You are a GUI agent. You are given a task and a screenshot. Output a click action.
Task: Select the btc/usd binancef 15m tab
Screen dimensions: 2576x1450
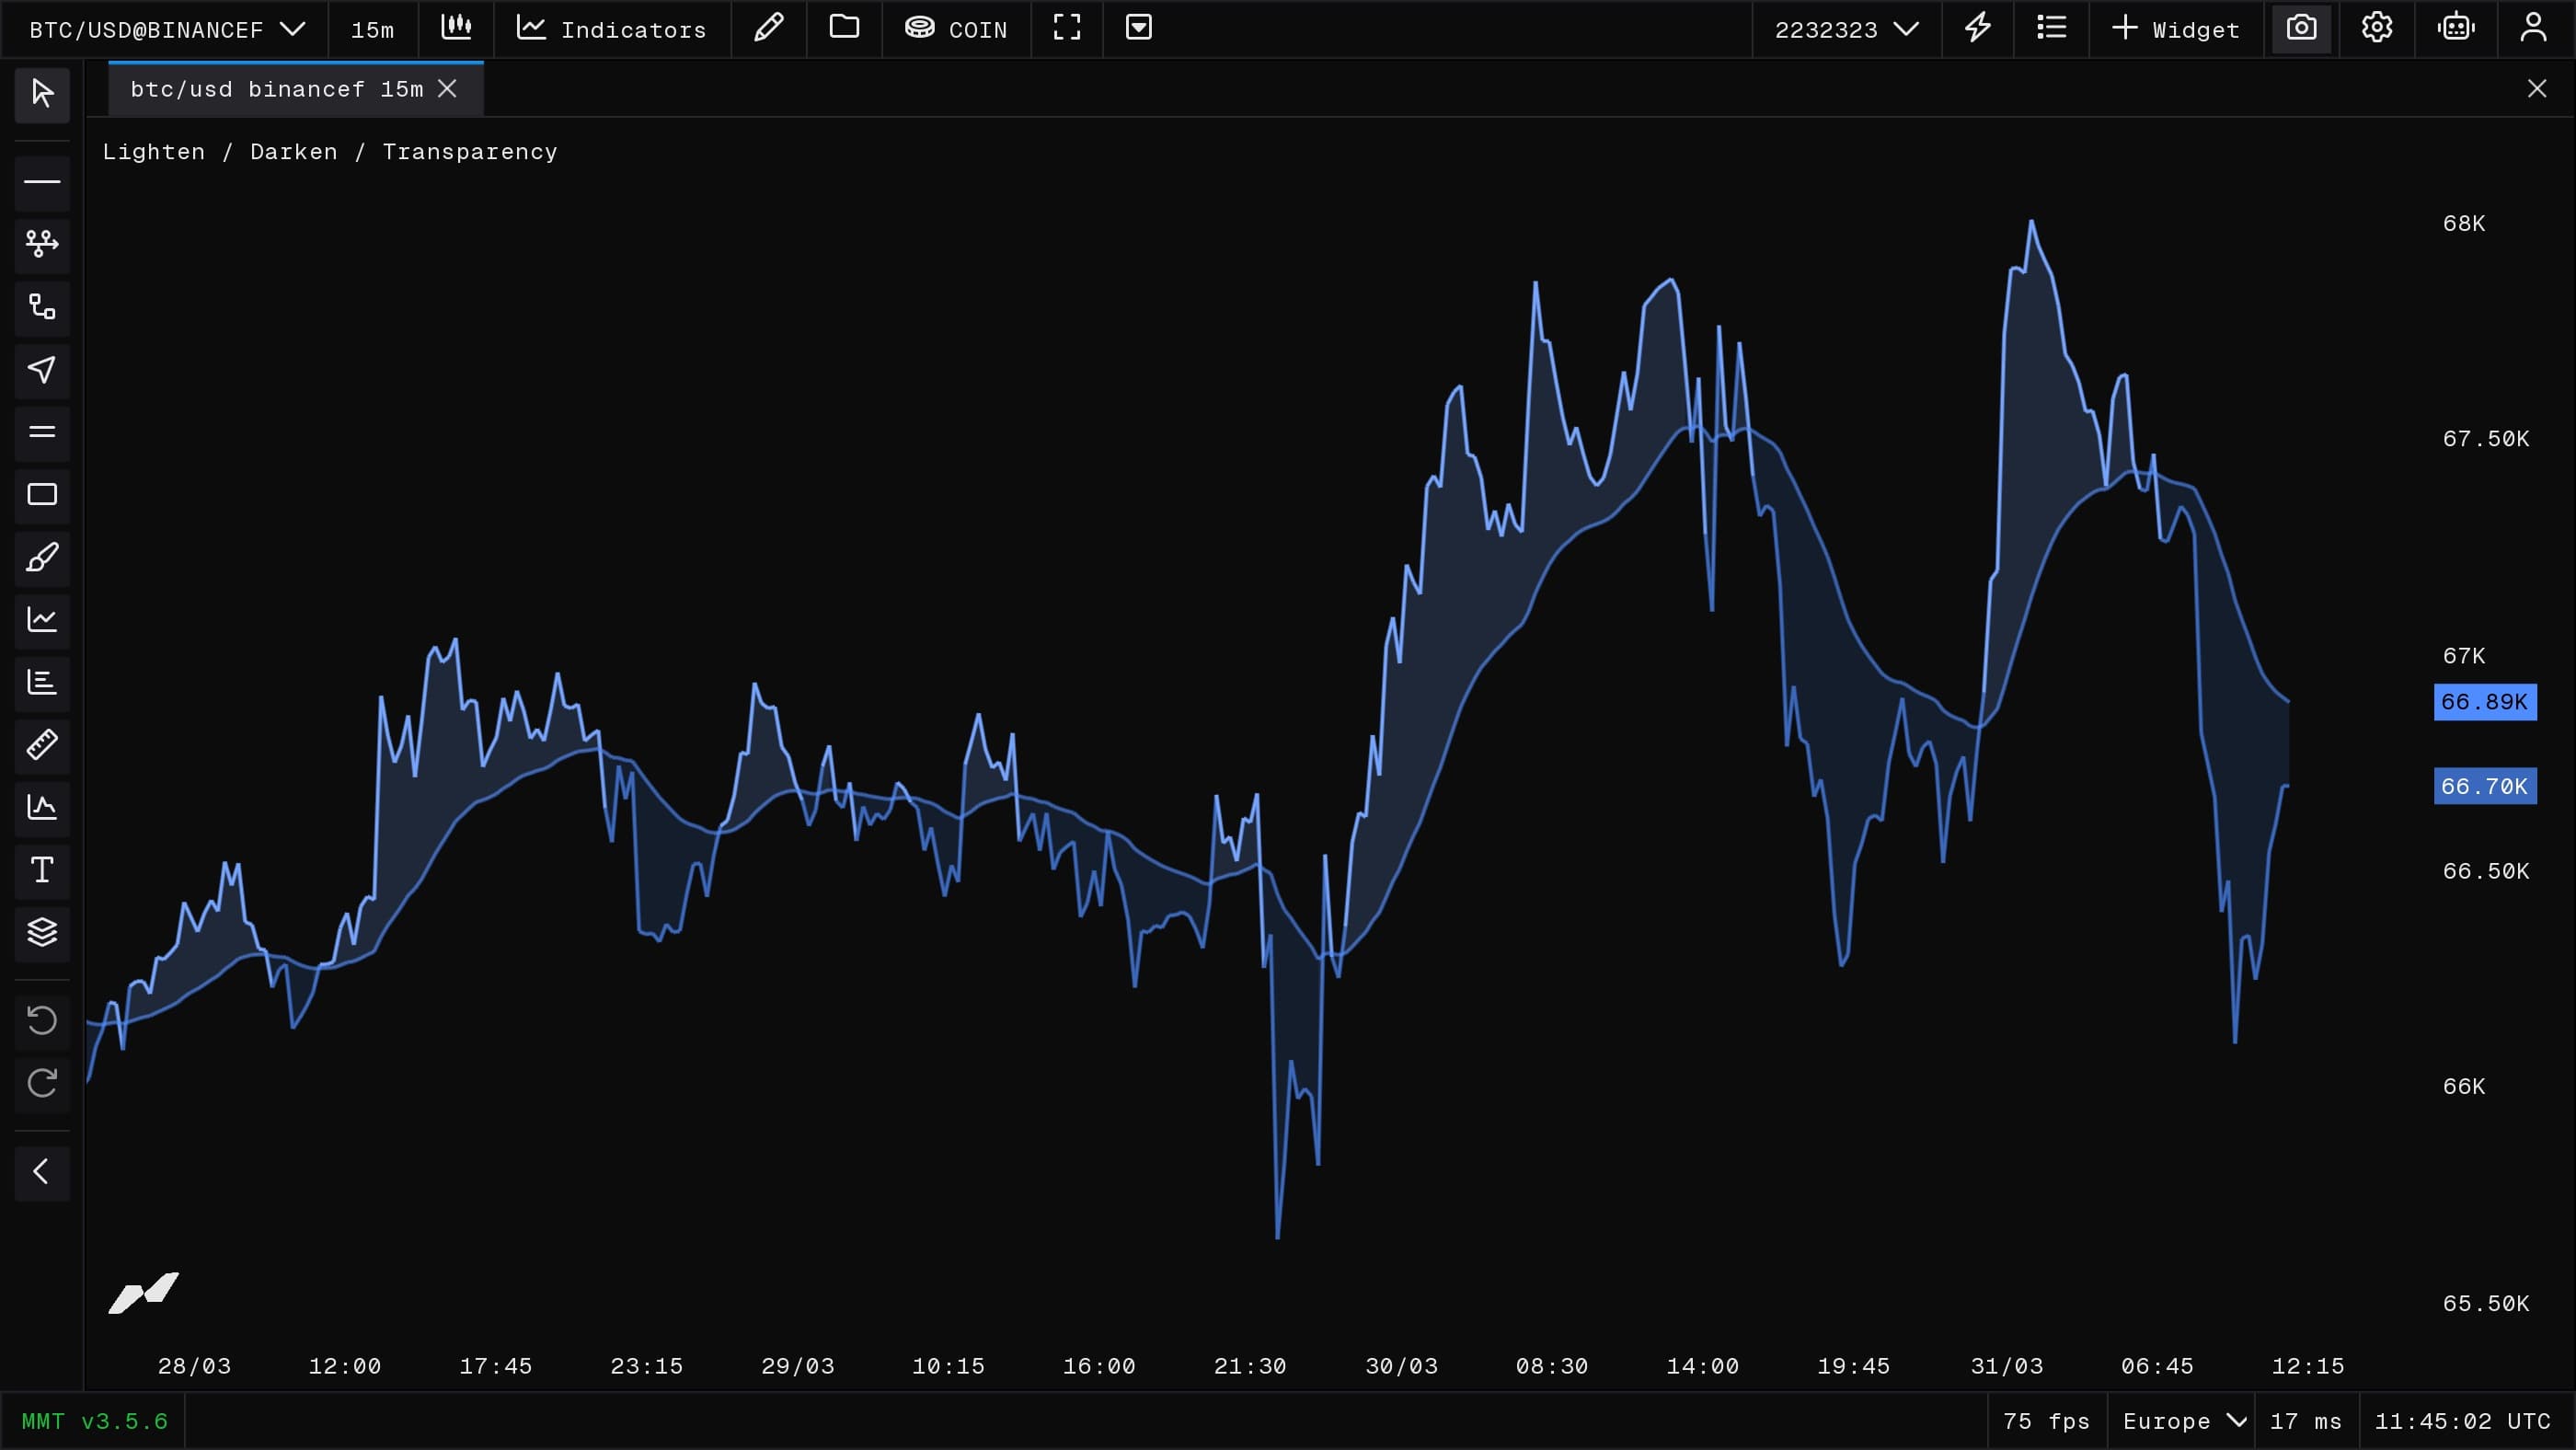(277, 89)
